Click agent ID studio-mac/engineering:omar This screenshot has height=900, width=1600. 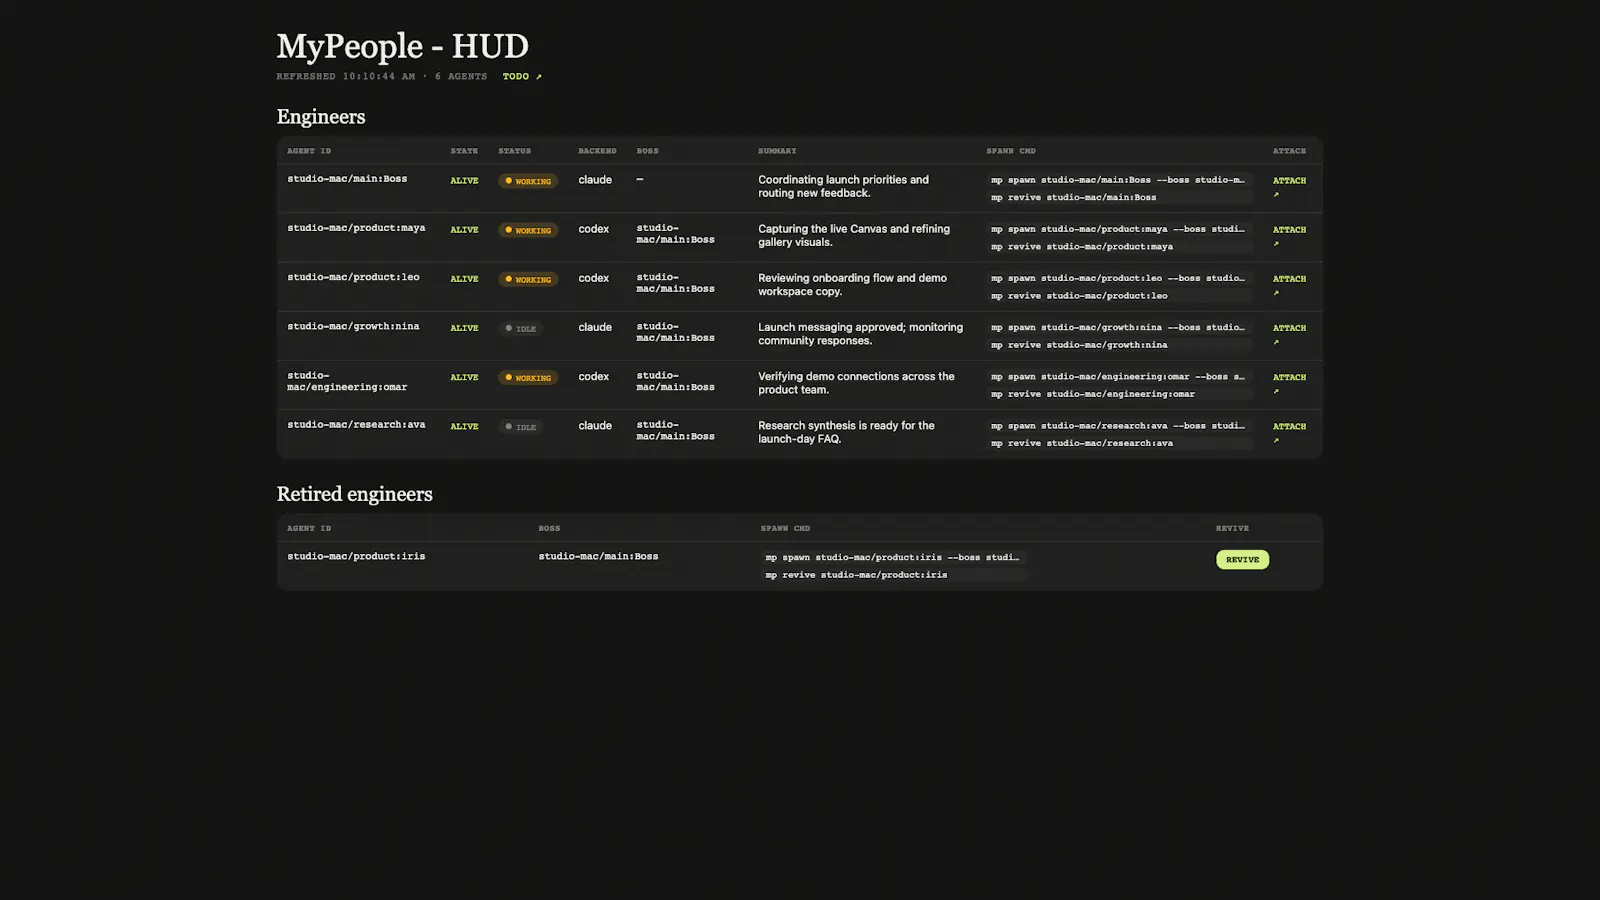tap(347, 381)
